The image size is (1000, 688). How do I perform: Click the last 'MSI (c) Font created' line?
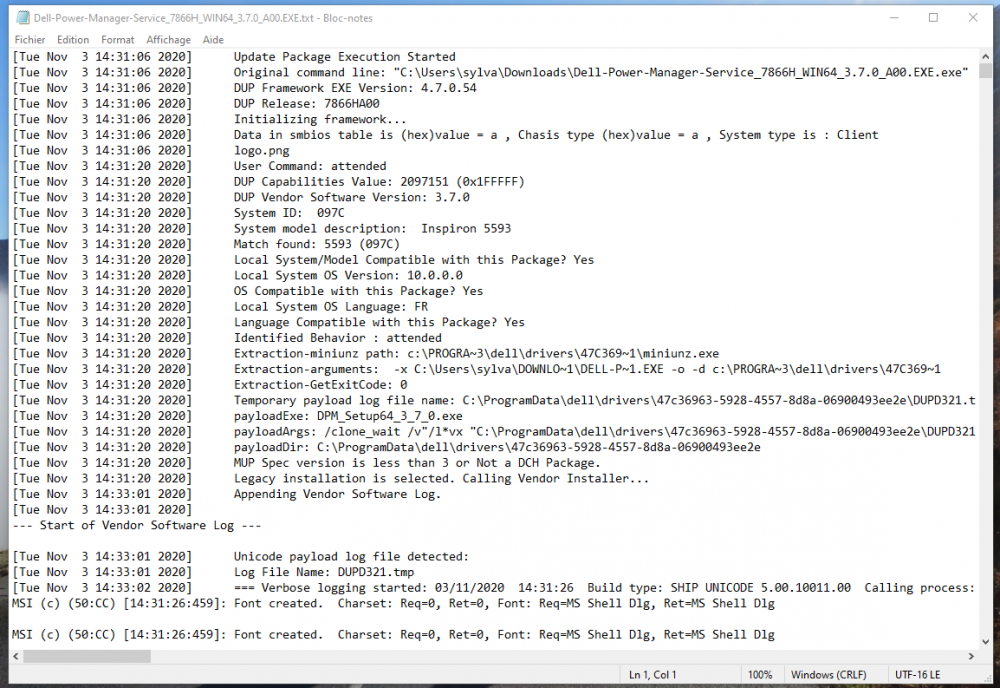click(x=393, y=634)
